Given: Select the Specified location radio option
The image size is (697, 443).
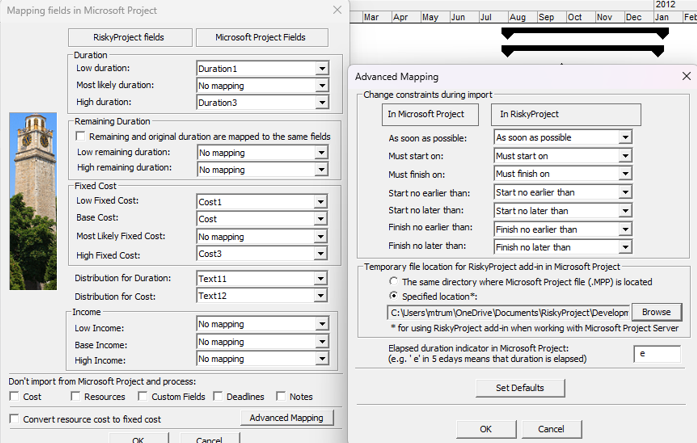Looking at the screenshot, I should tap(393, 295).
